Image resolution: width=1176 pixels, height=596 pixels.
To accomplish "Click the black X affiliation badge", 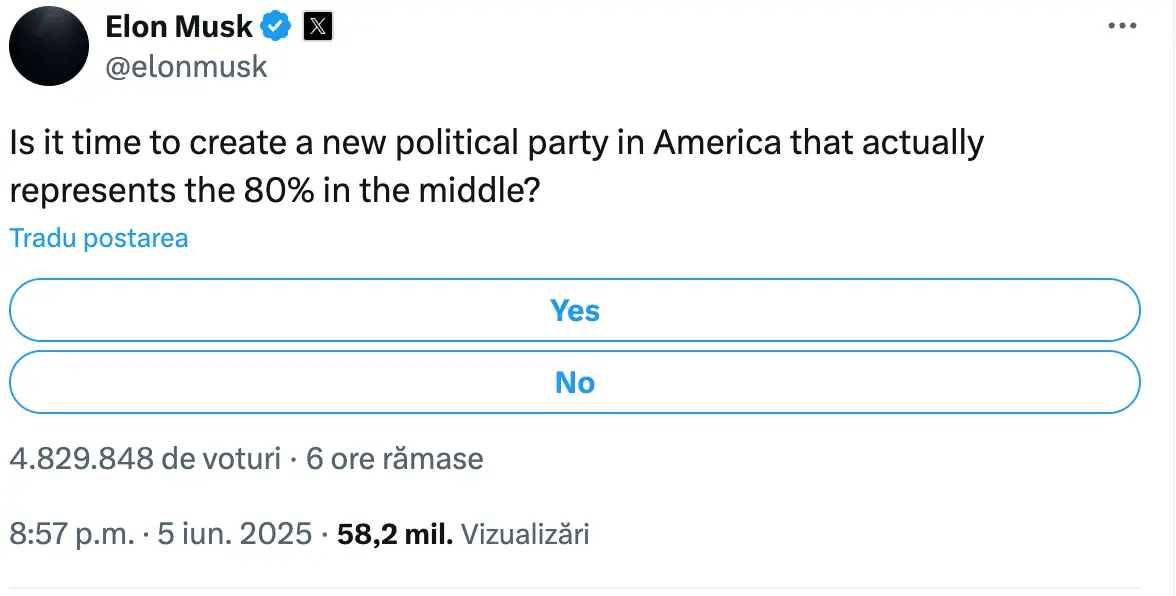I will click(x=318, y=27).
